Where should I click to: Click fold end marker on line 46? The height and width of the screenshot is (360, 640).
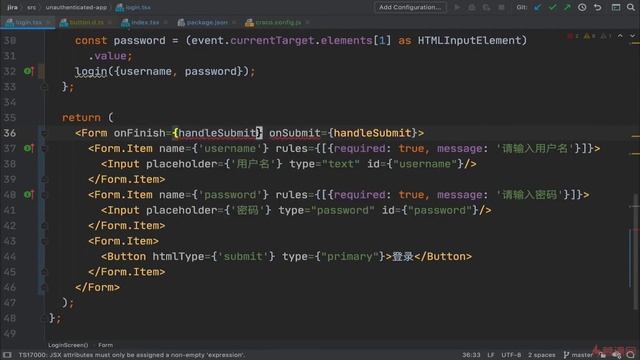[x=44, y=288]
